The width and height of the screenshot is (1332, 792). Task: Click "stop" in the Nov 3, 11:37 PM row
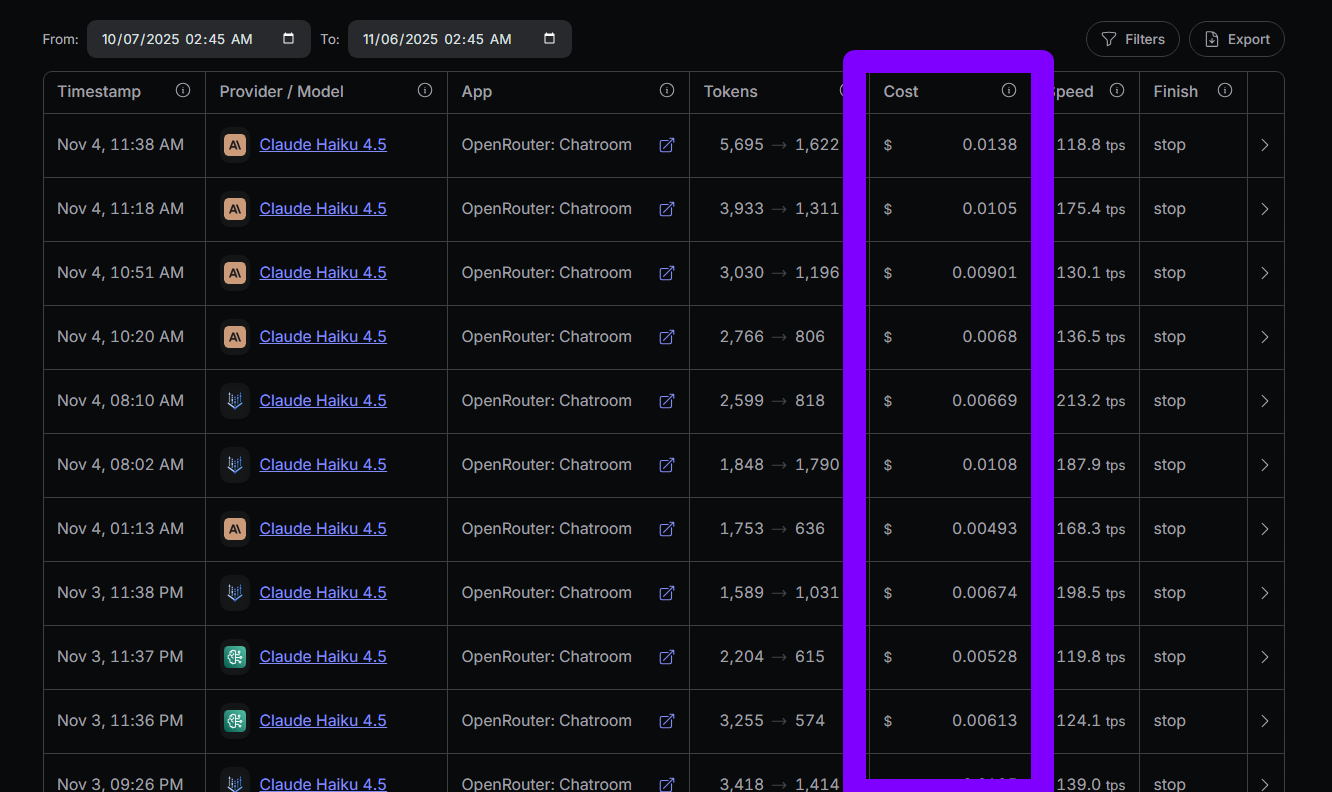(1170, 657)
